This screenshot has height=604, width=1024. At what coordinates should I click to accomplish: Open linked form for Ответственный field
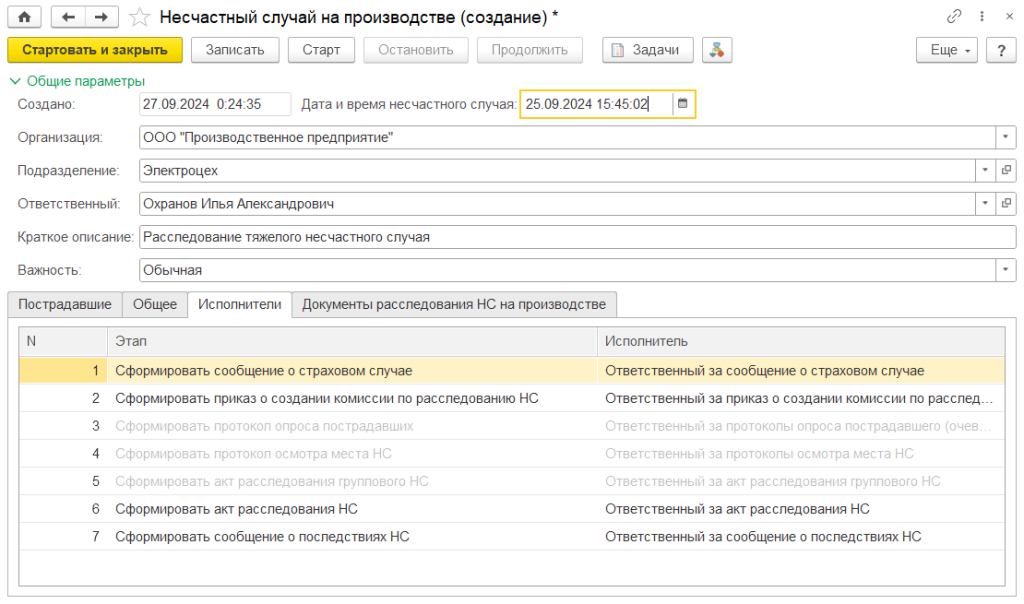(1006, 204)
